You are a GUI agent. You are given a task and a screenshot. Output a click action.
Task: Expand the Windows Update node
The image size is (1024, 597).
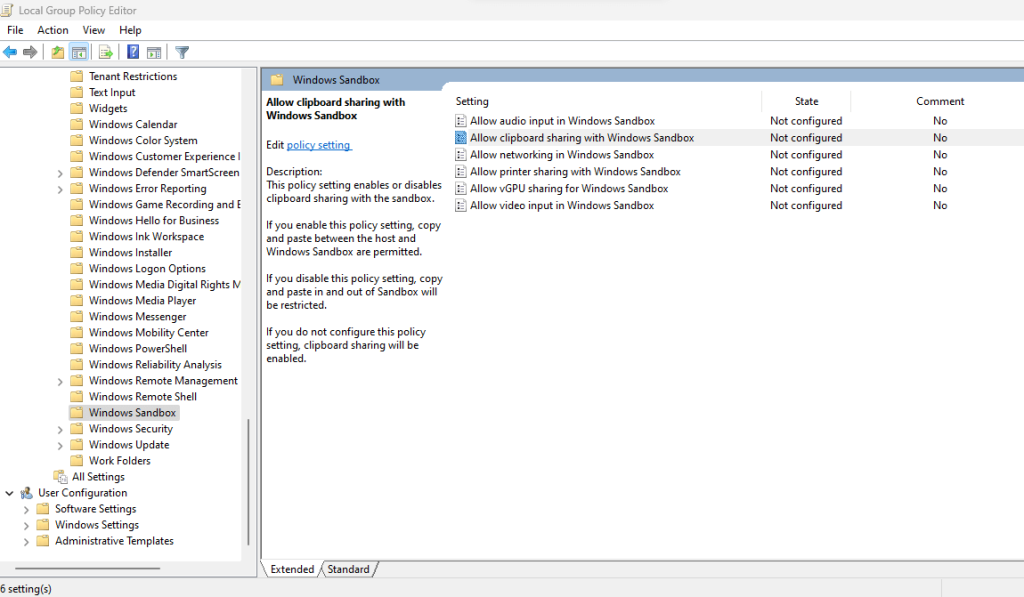pos(60,445)
